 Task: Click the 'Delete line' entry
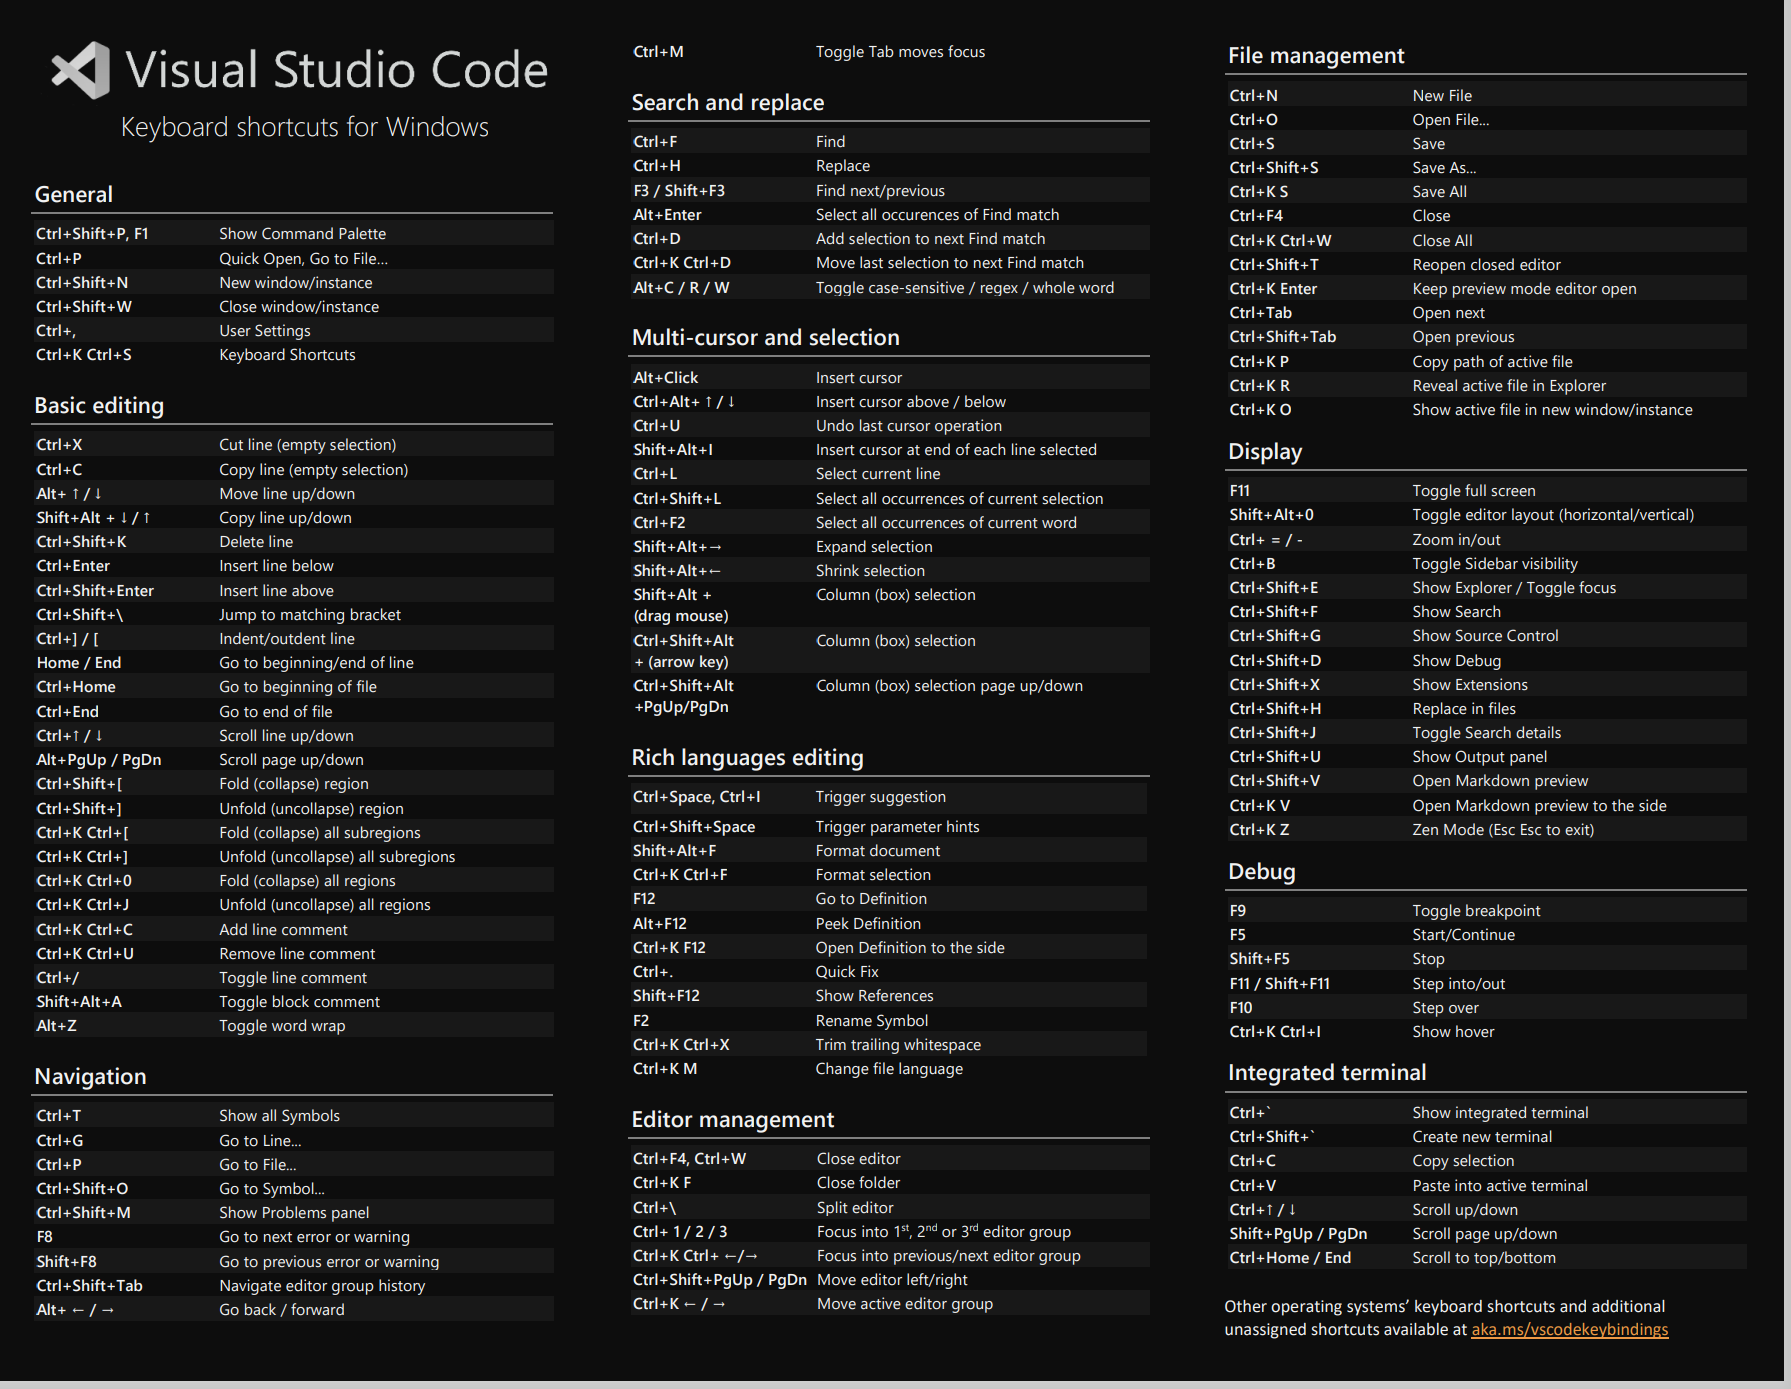tap(256, 542)
